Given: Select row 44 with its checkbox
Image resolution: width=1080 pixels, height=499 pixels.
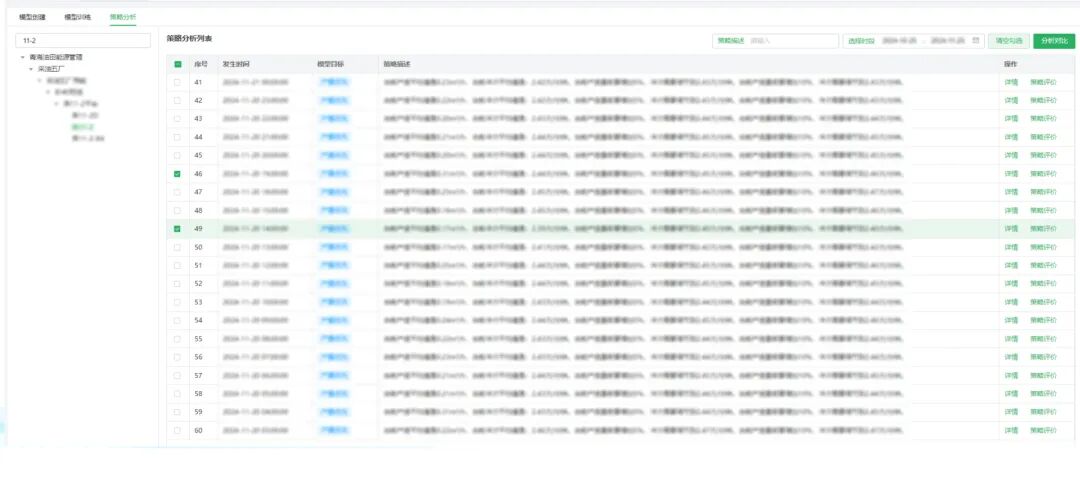Looking at the screenshot, I should (x=178, y=137).
